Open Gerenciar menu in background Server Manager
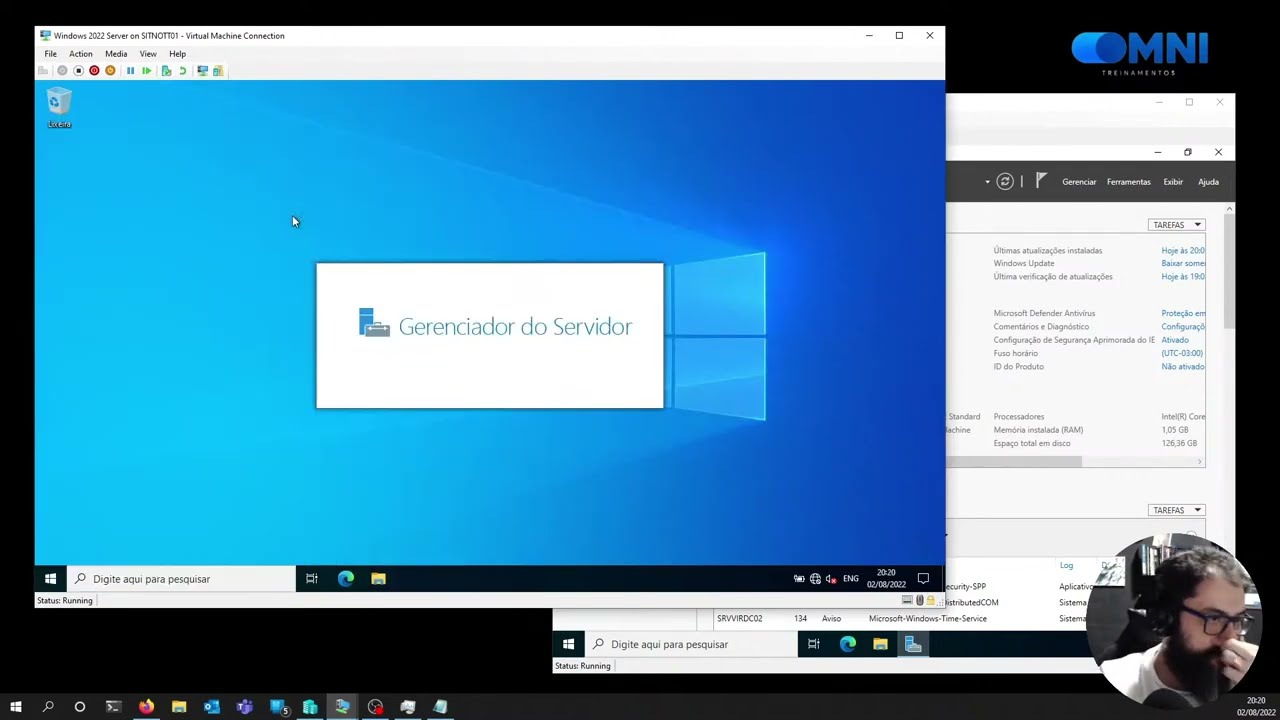1280x720 pixels. point(1079,182)
